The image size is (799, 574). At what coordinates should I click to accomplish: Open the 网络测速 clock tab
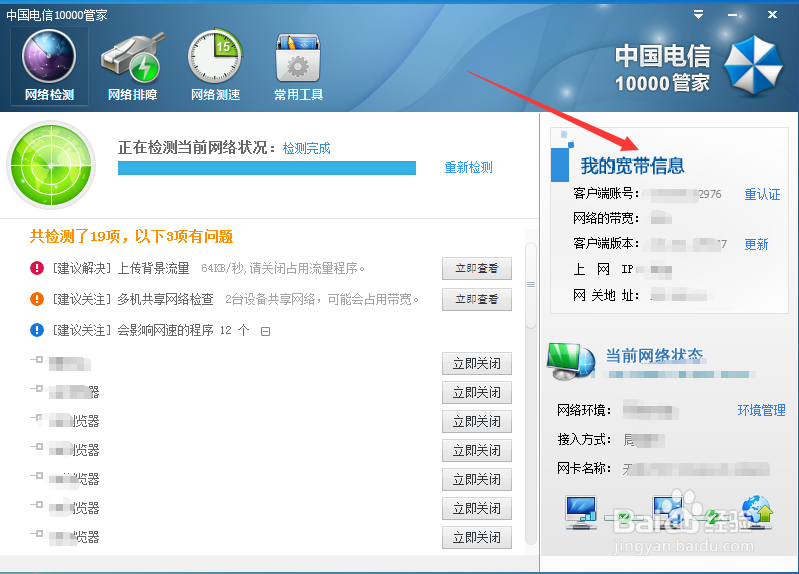215,66
